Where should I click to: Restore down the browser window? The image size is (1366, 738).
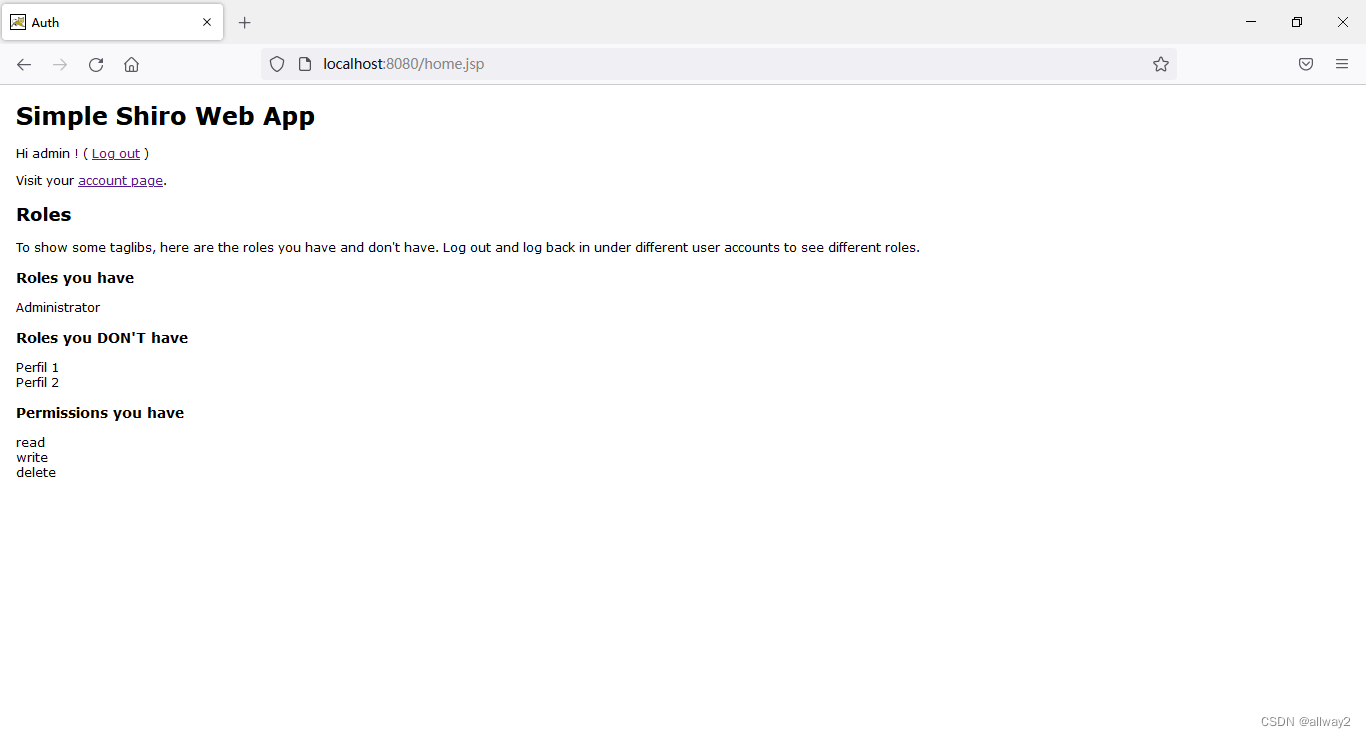coord(1296,21)
